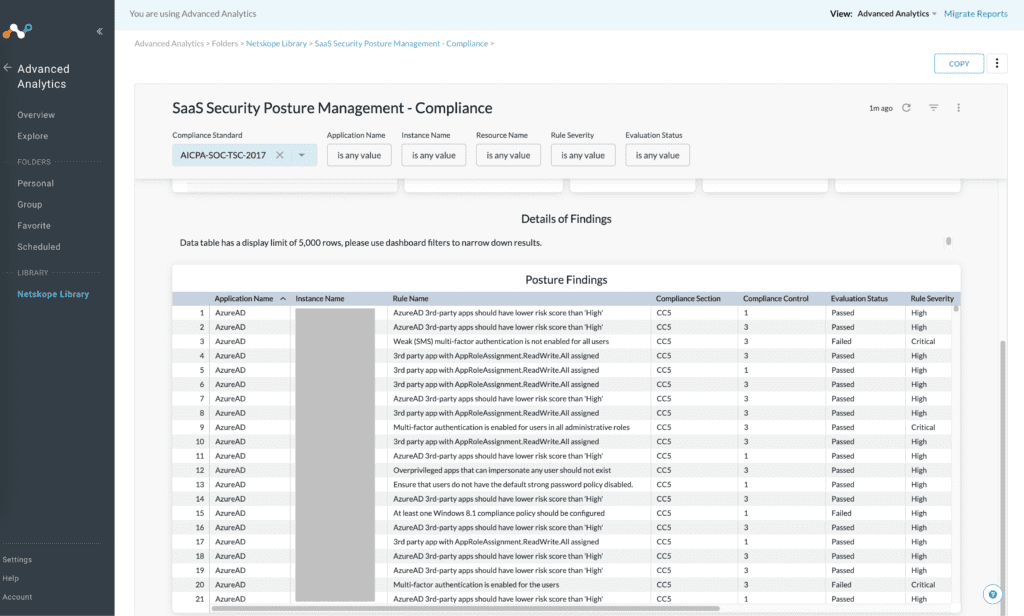The width and height of the screenshot is (1024, 616).
Task: Collapse the sidebar with double-chevron icon
Action: tap(99, 31)
